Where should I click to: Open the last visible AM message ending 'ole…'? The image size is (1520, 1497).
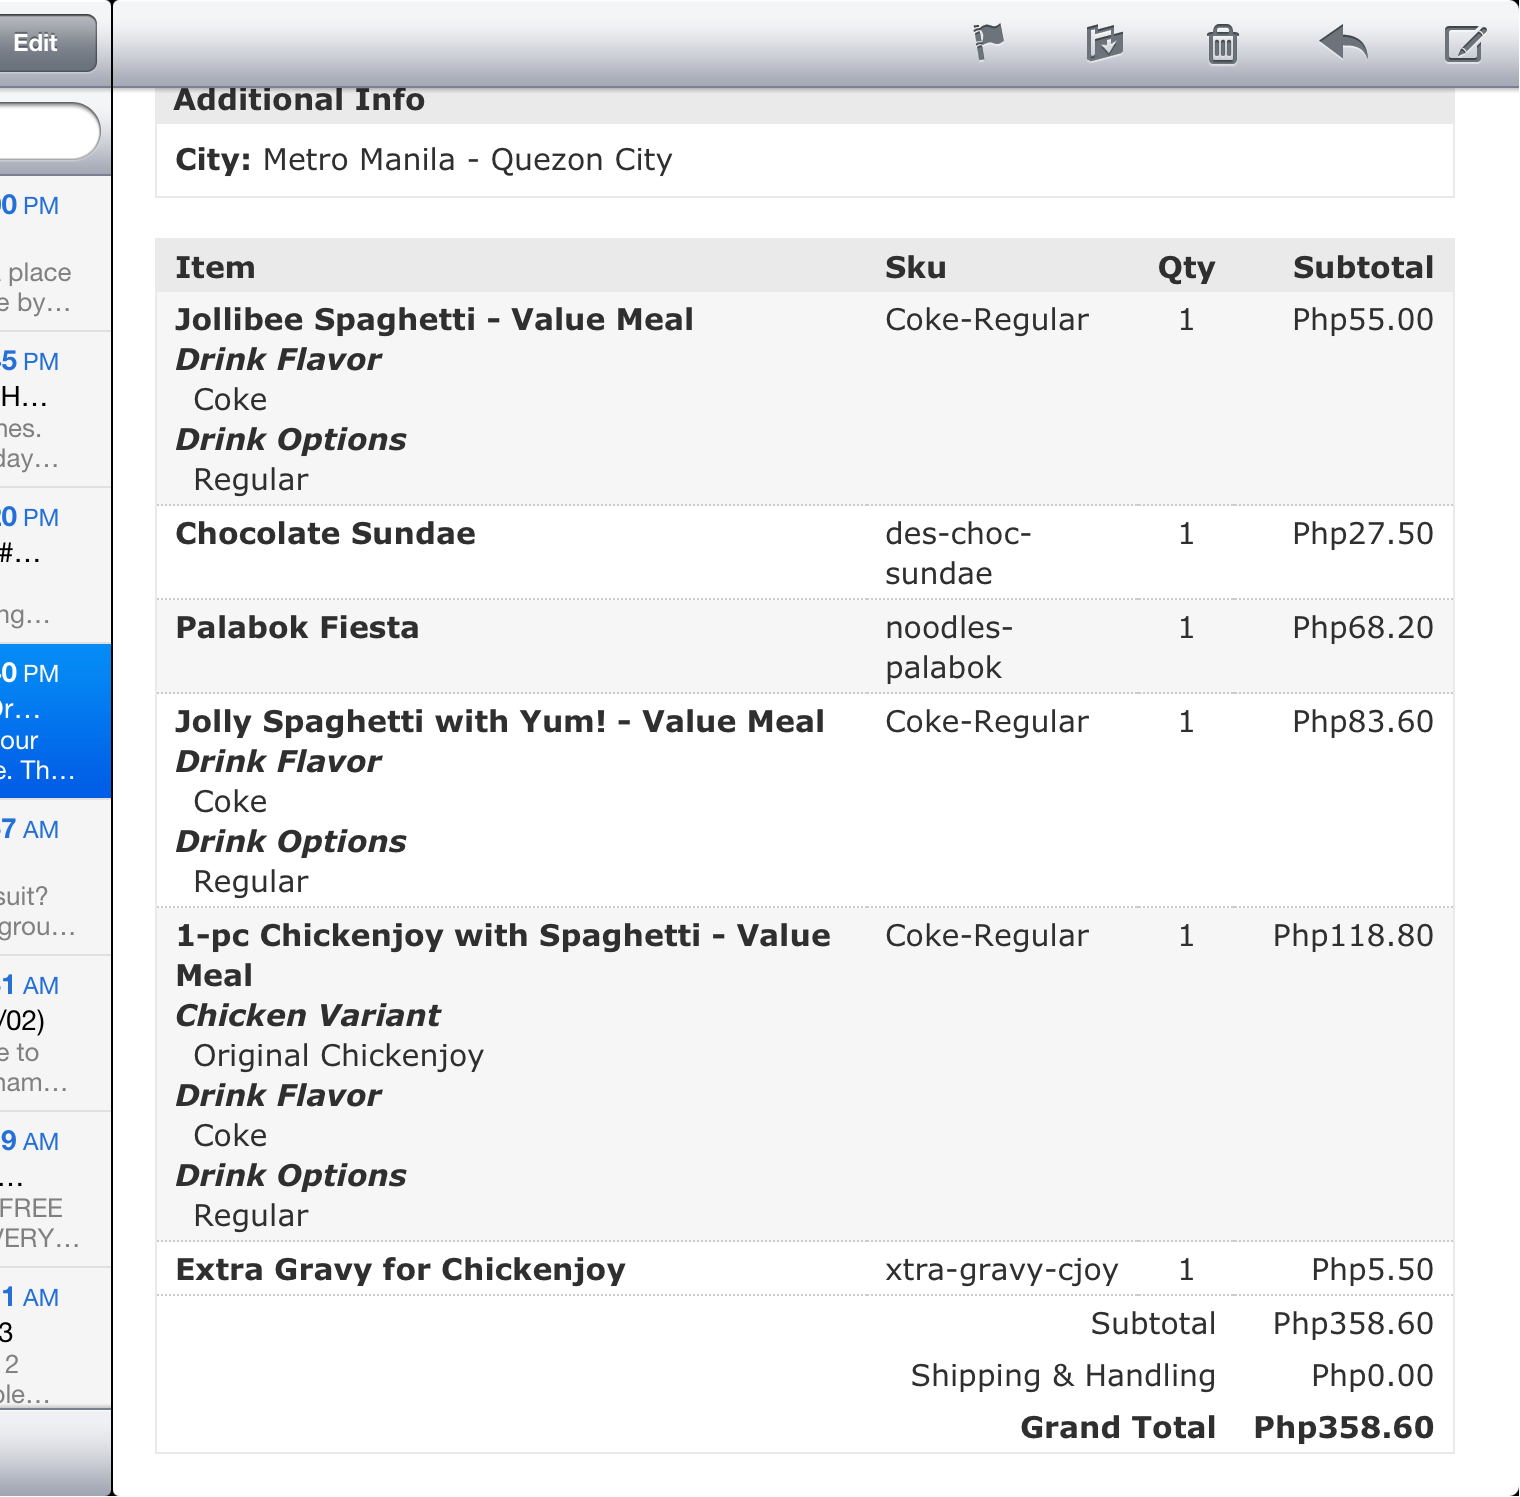(55, 1339)
